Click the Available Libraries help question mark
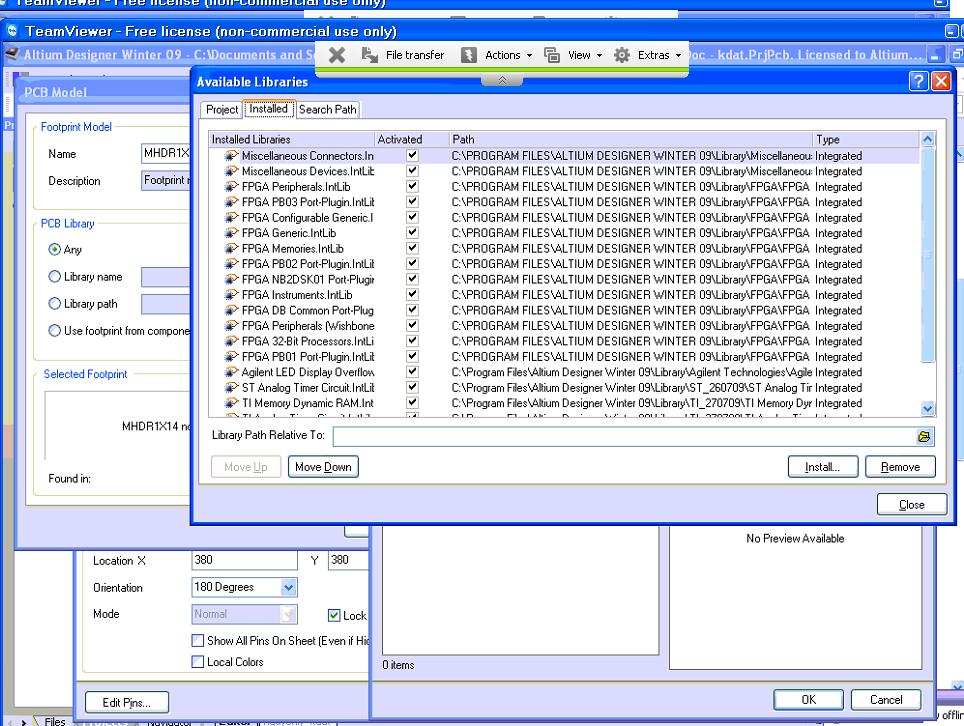The image size is (964, 726). point(919,81)
